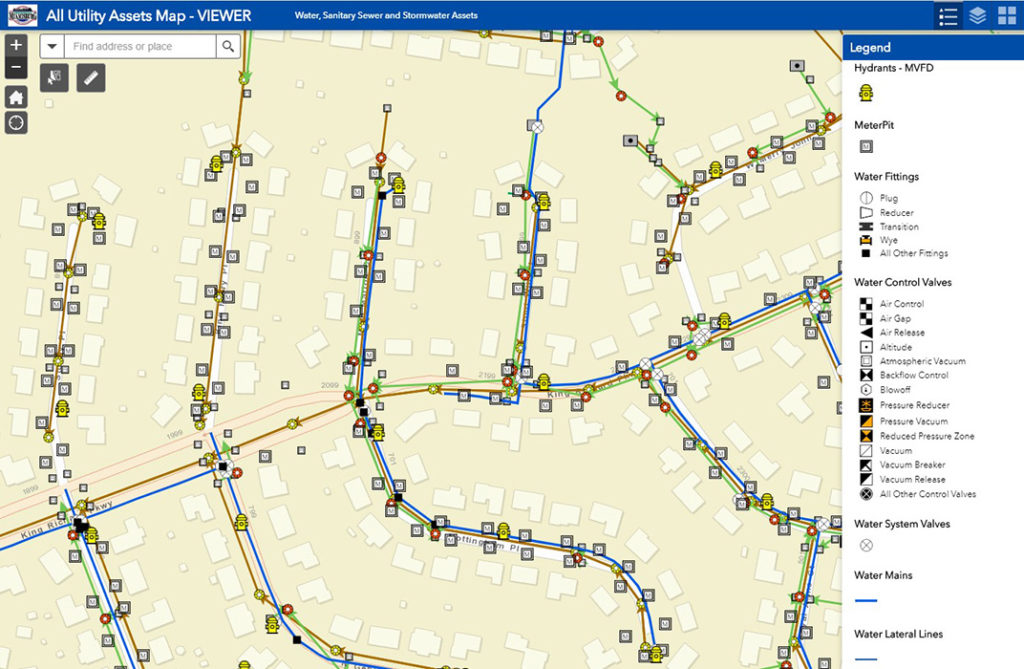Click the search magnifier icon
1024x669 pixels.
pyautogui.click(x=227, y=45)
